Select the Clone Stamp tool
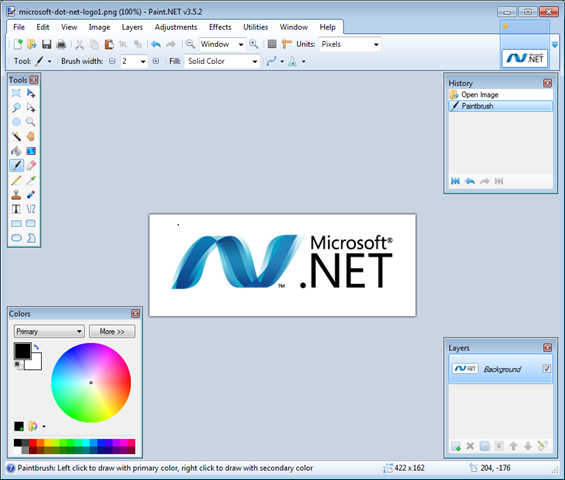The width and height of the screenshot is (565, 480). 16,195
